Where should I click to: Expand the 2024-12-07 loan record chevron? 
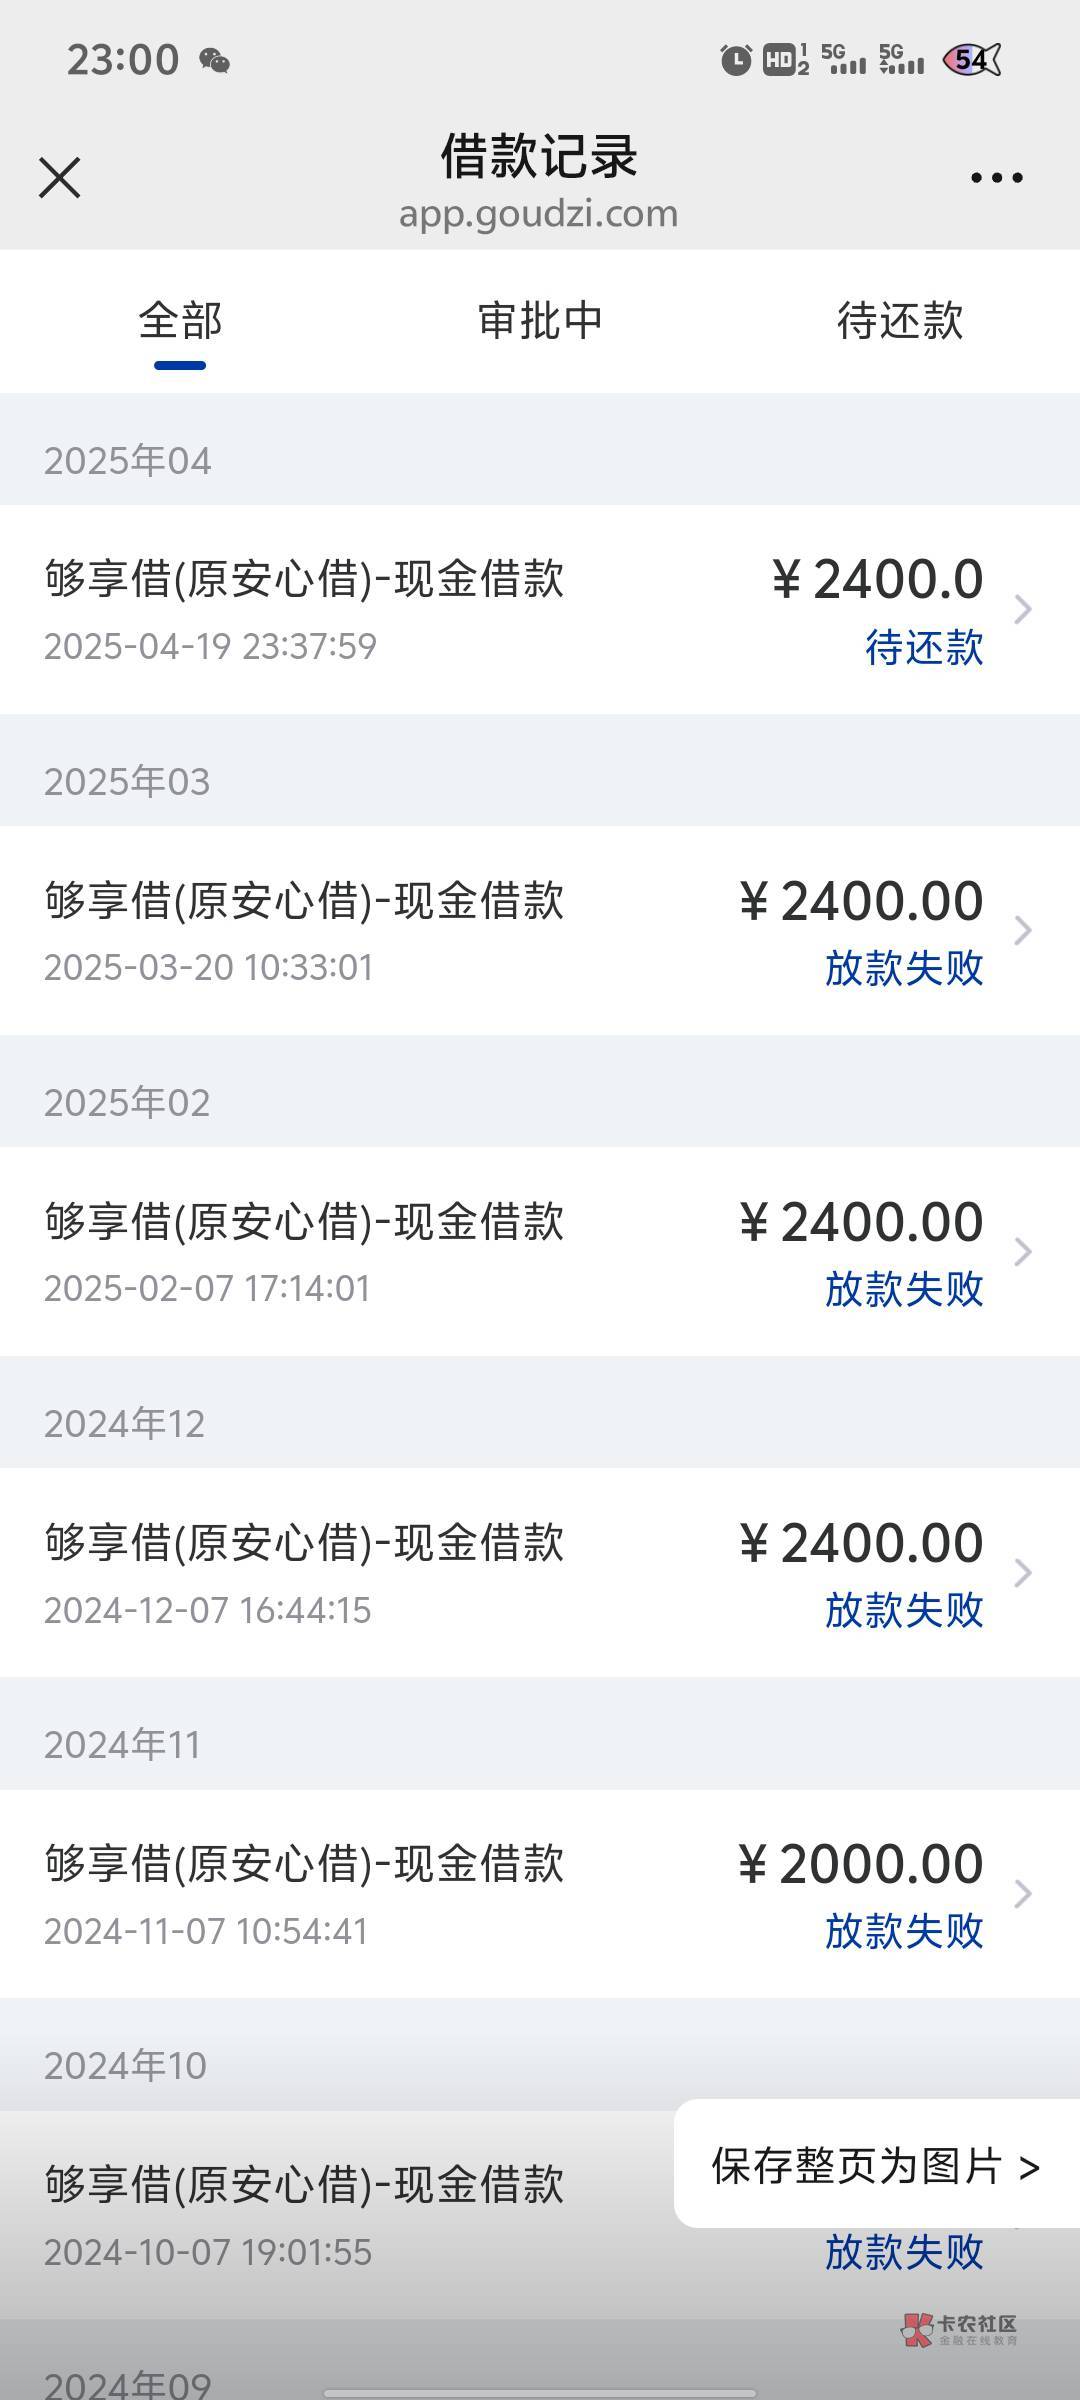(1022, 1572)
